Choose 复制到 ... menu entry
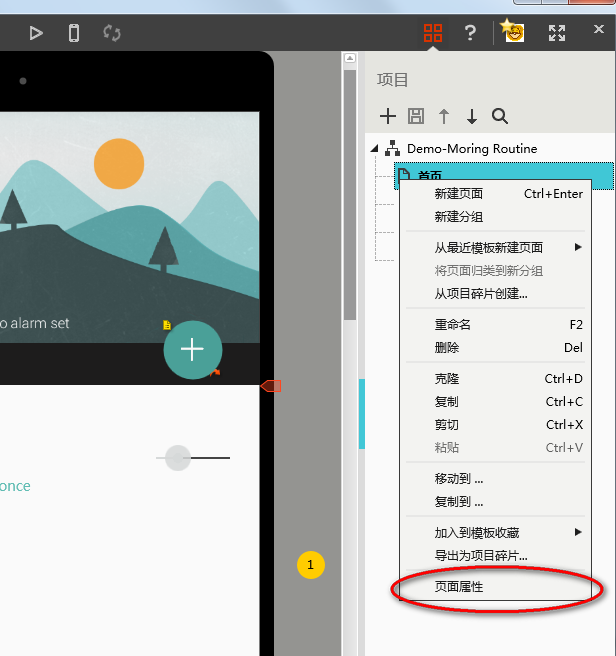This screenshot has width=616, height=656. [495, 502]
